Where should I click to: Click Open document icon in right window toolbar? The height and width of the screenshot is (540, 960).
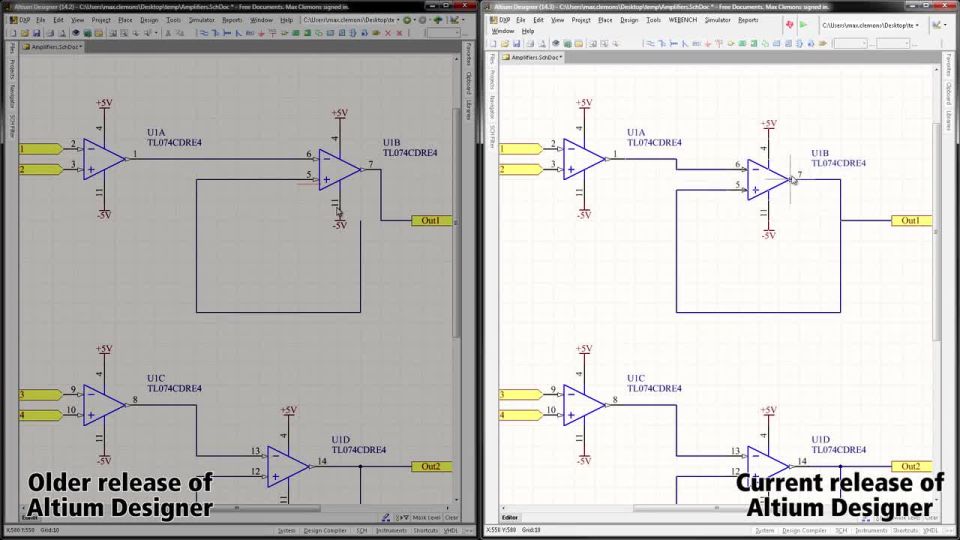coord(504,43)
